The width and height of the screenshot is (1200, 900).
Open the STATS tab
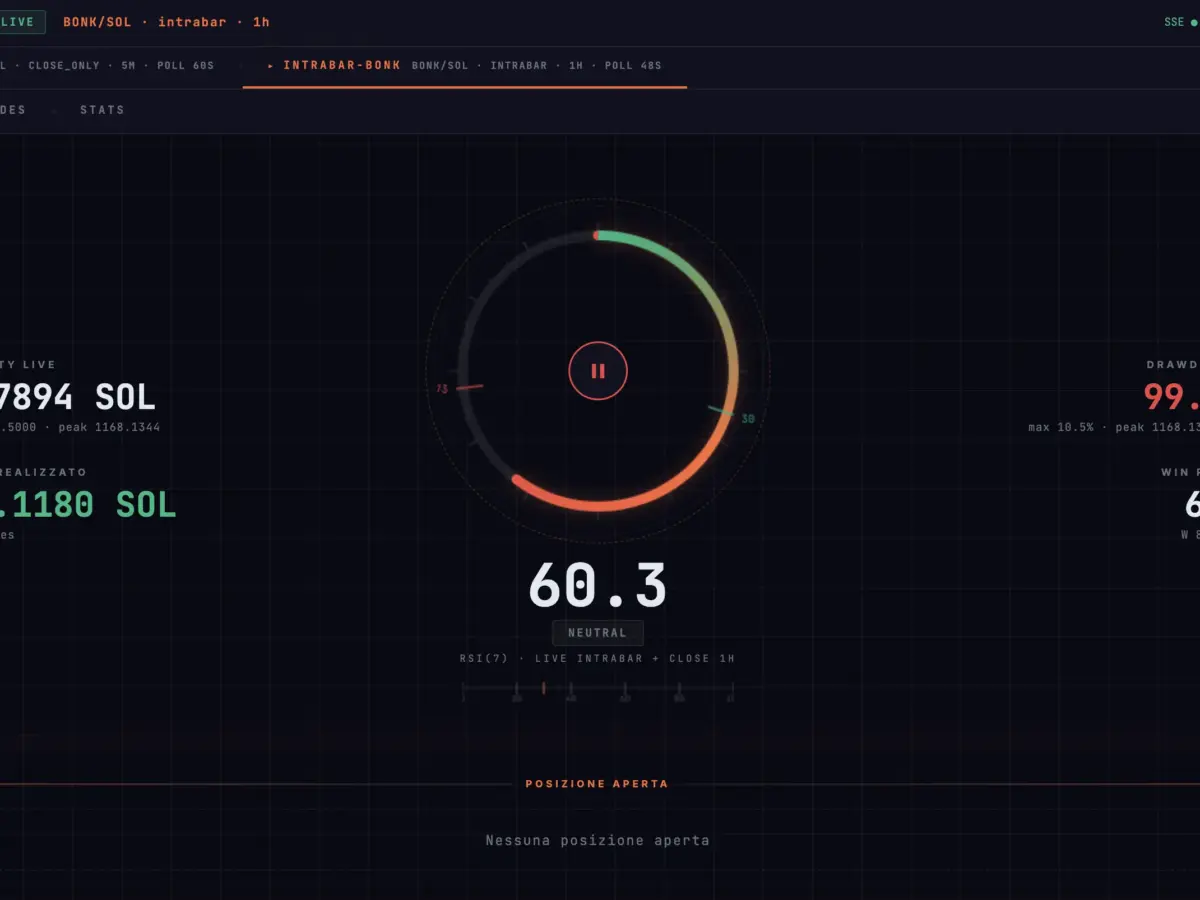point(102,110)
